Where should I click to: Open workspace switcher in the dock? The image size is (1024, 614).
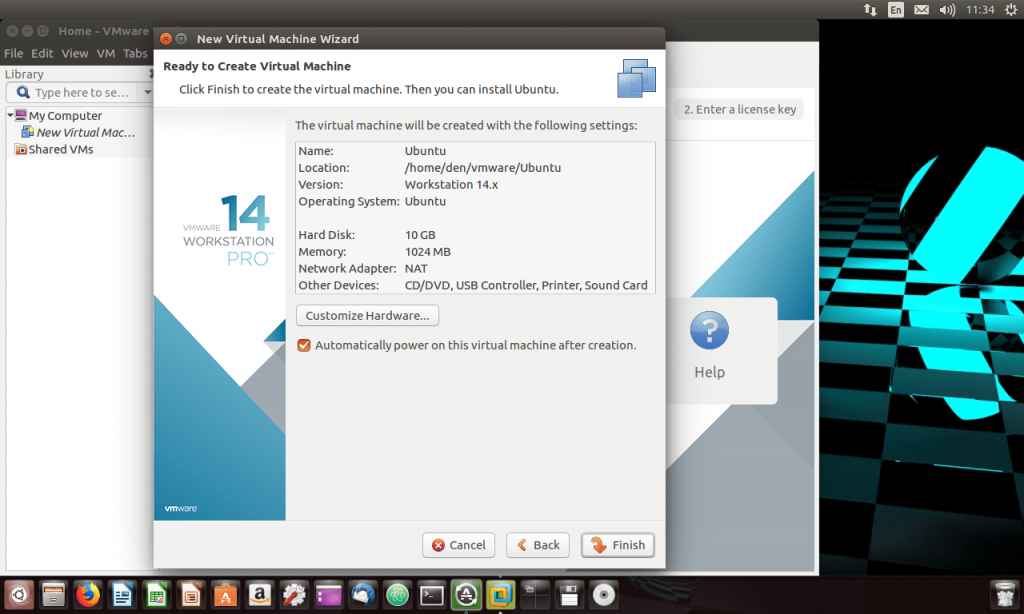click(535, 595)
